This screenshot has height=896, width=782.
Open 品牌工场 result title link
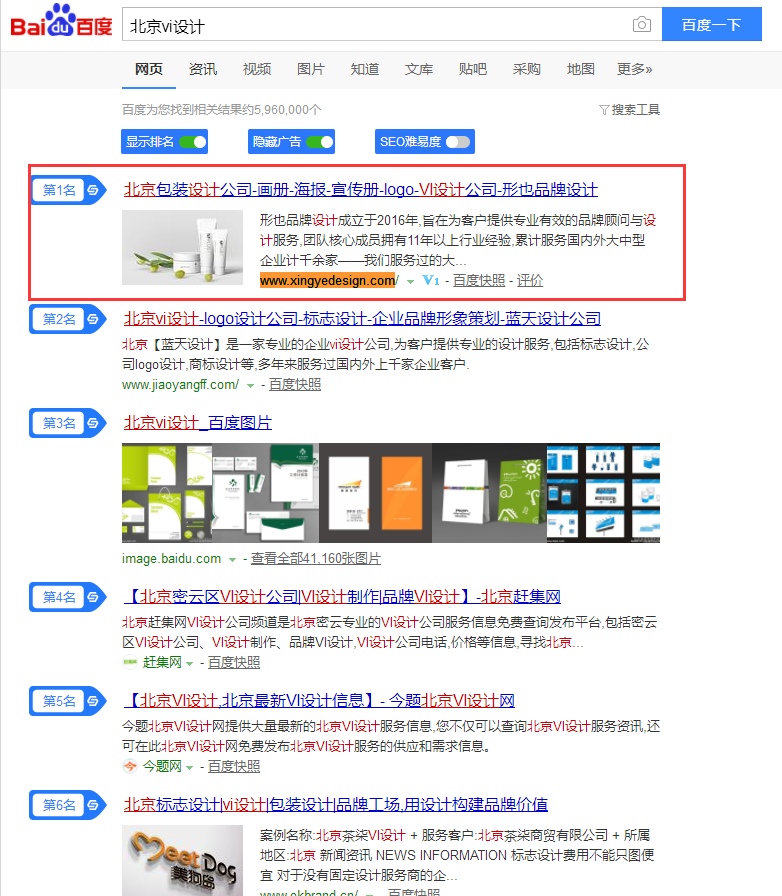tap(336, 805)
